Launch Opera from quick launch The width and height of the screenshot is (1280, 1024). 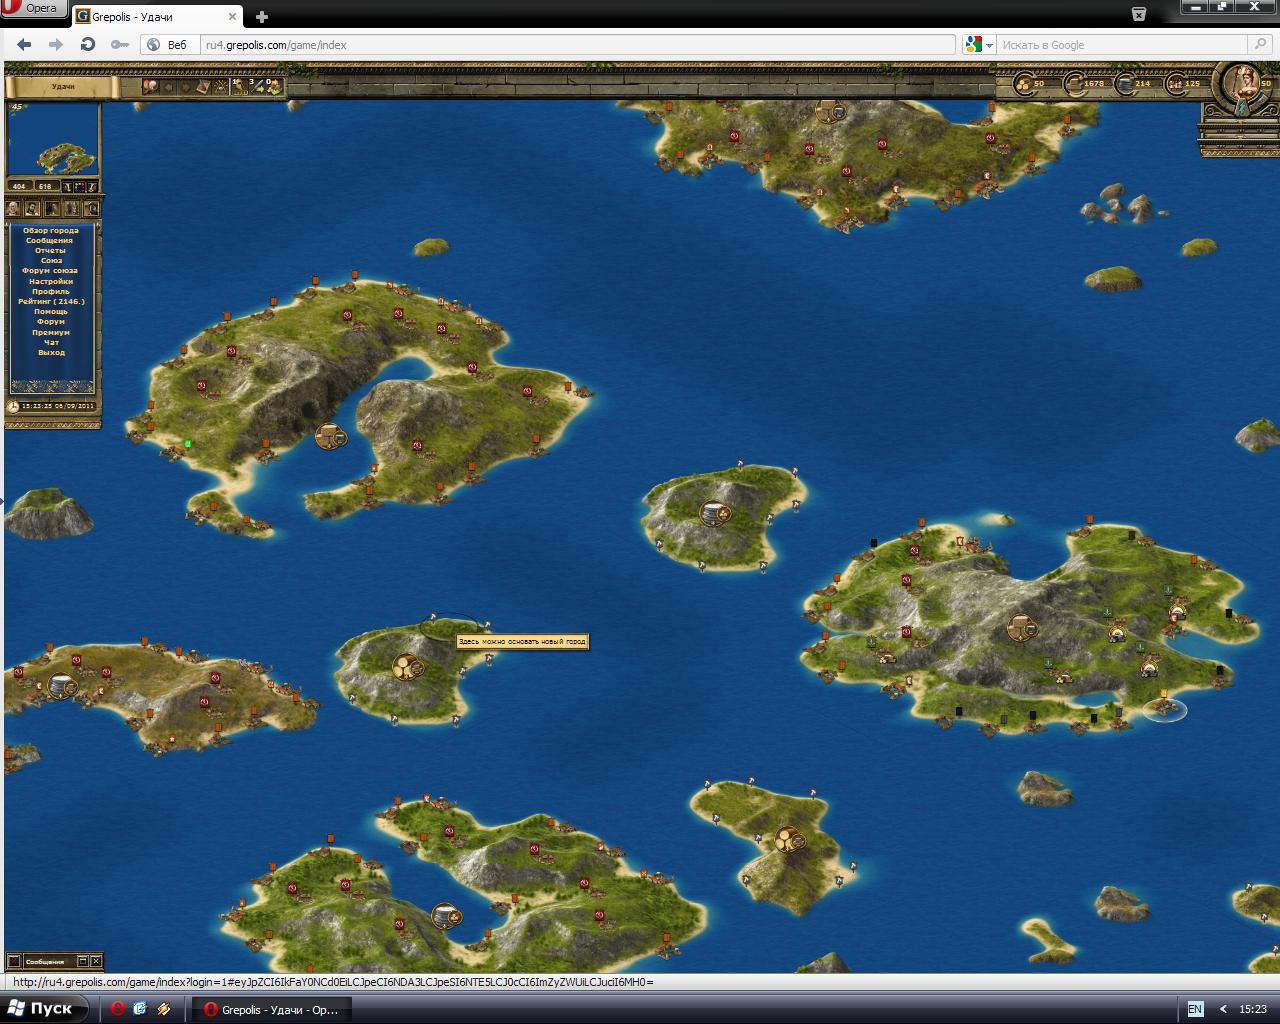click(x=118, y=1009)
